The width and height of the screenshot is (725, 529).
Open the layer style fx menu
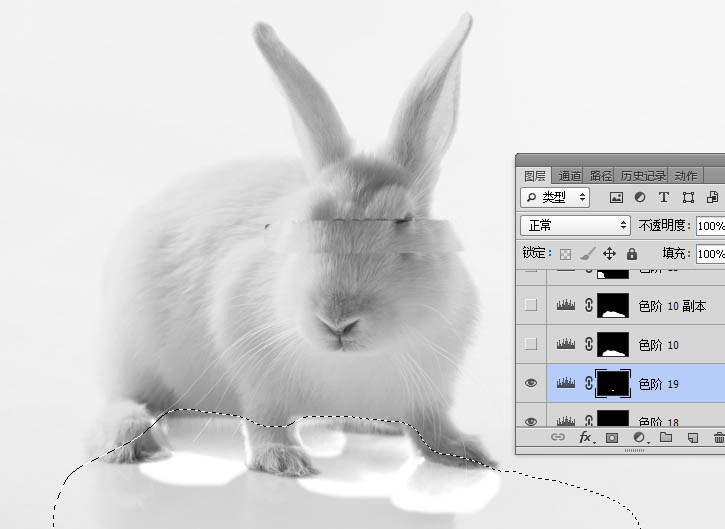click(x=586, y=438)
